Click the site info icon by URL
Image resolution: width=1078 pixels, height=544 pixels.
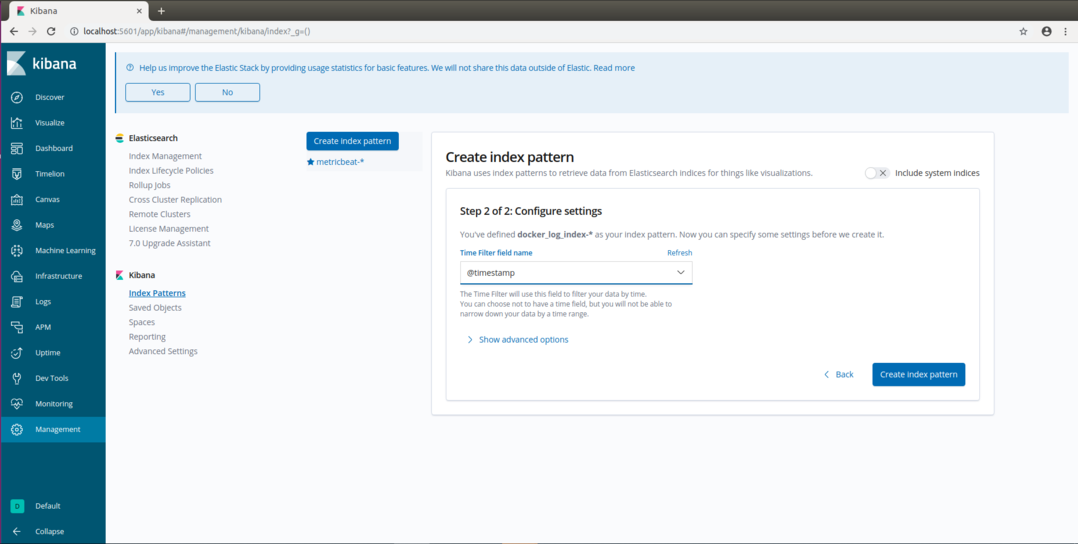point(74,32)
